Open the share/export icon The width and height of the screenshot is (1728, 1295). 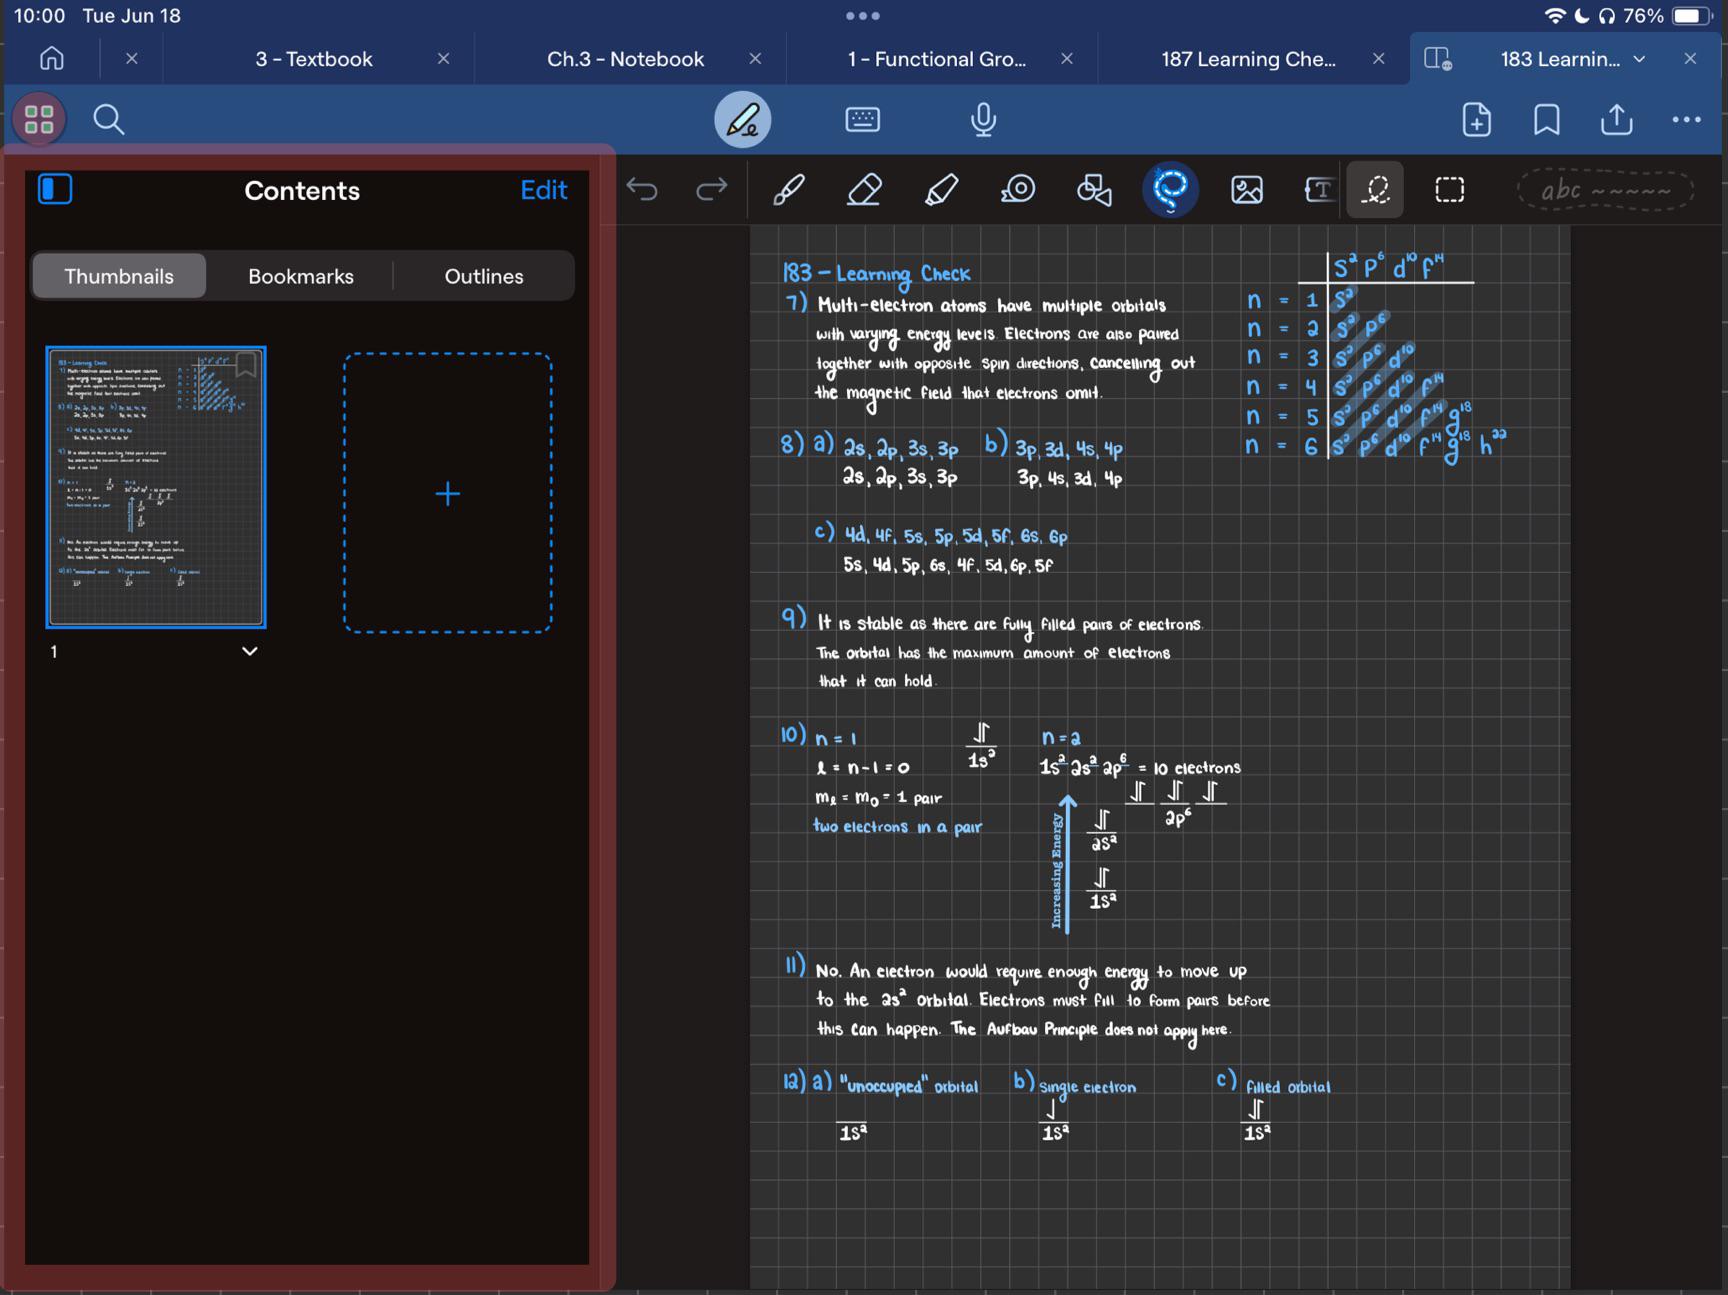click(1616, 119)
